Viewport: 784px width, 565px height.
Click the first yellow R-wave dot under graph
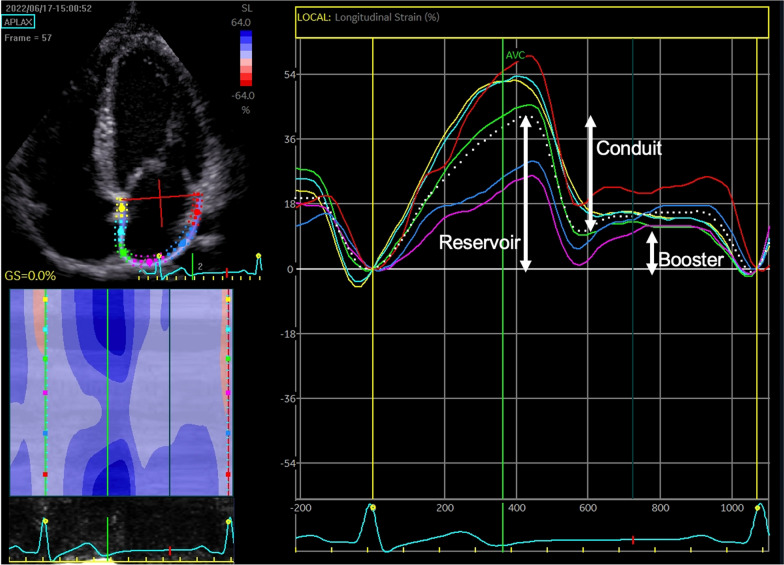pyautogui.click(x=372, y=507)
